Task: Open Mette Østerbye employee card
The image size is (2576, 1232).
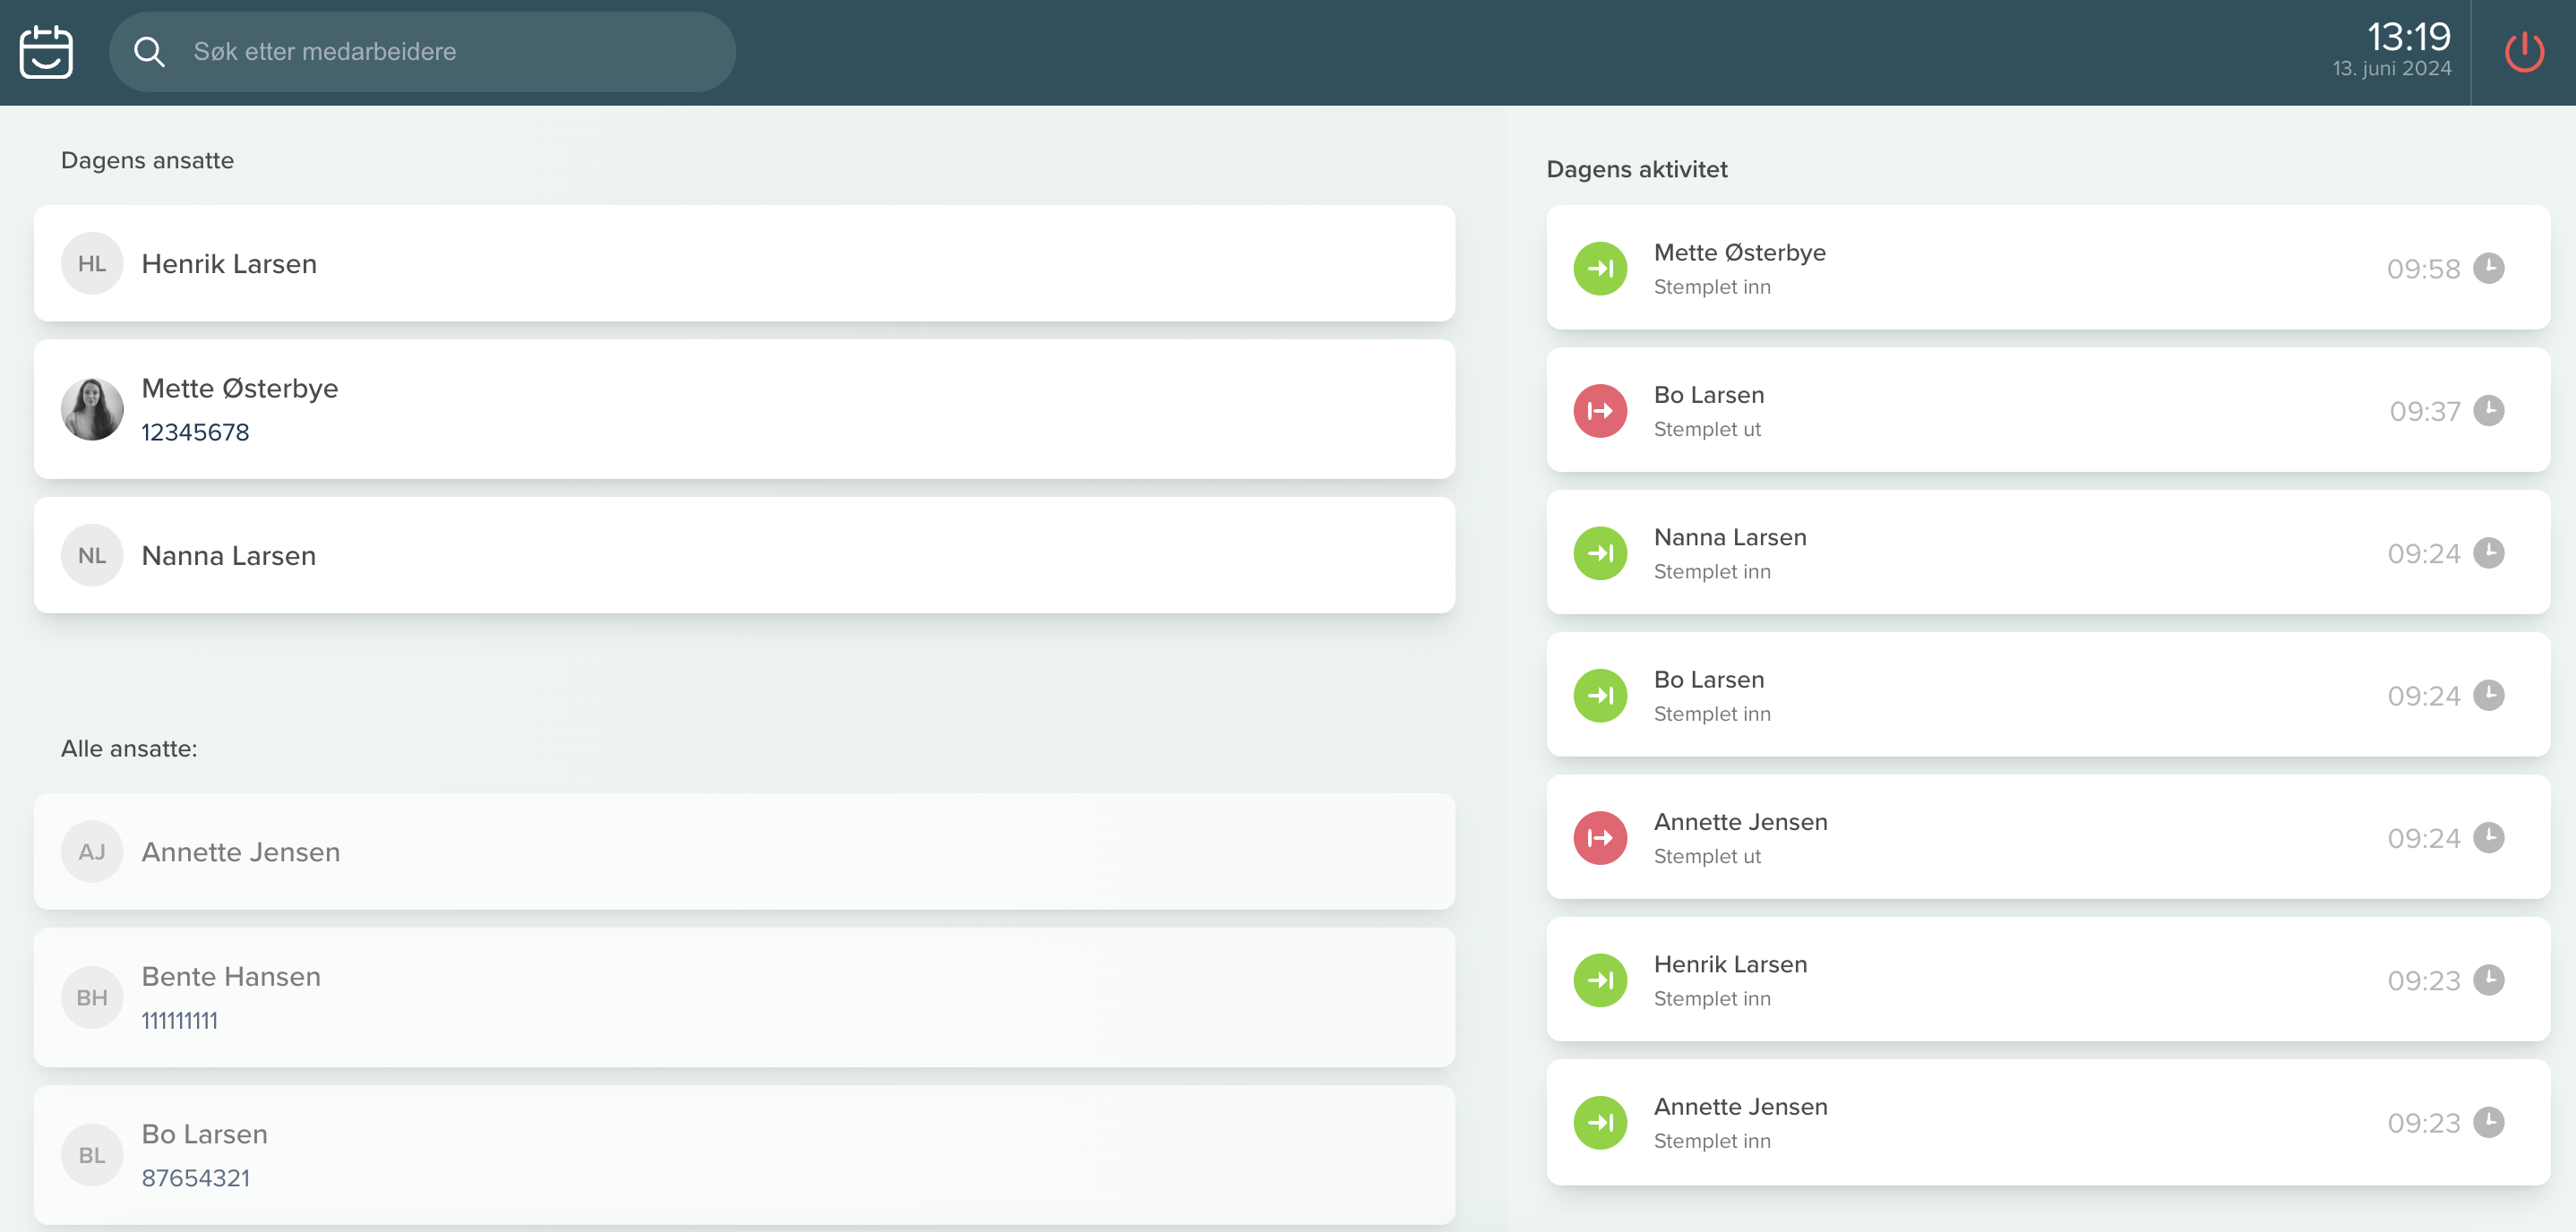Action: pos(744,409)
